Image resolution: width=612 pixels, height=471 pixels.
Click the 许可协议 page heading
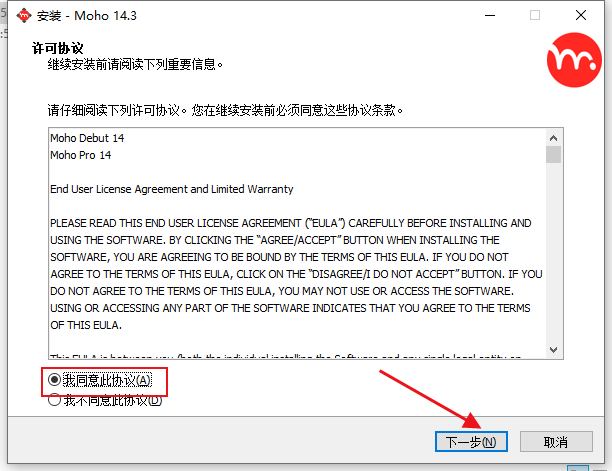pyautogui.click(x=58, y=48)
